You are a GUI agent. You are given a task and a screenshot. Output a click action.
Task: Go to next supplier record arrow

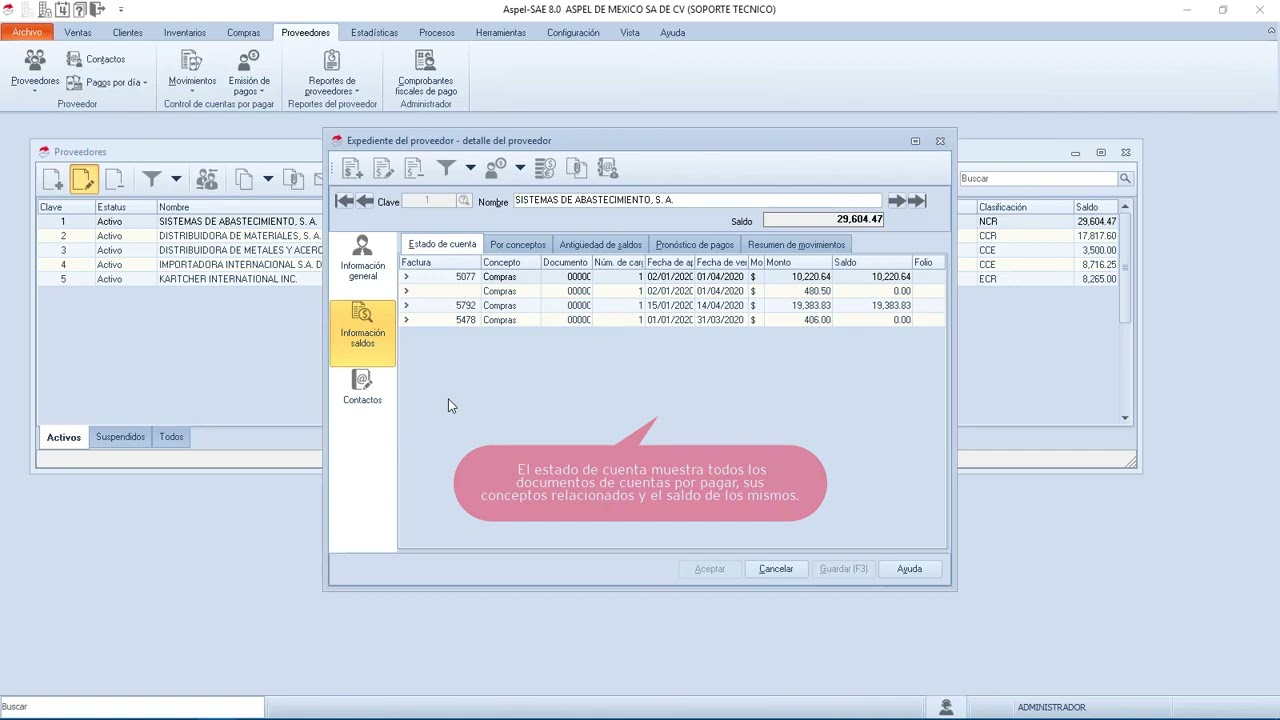click(x=897, y=201)
